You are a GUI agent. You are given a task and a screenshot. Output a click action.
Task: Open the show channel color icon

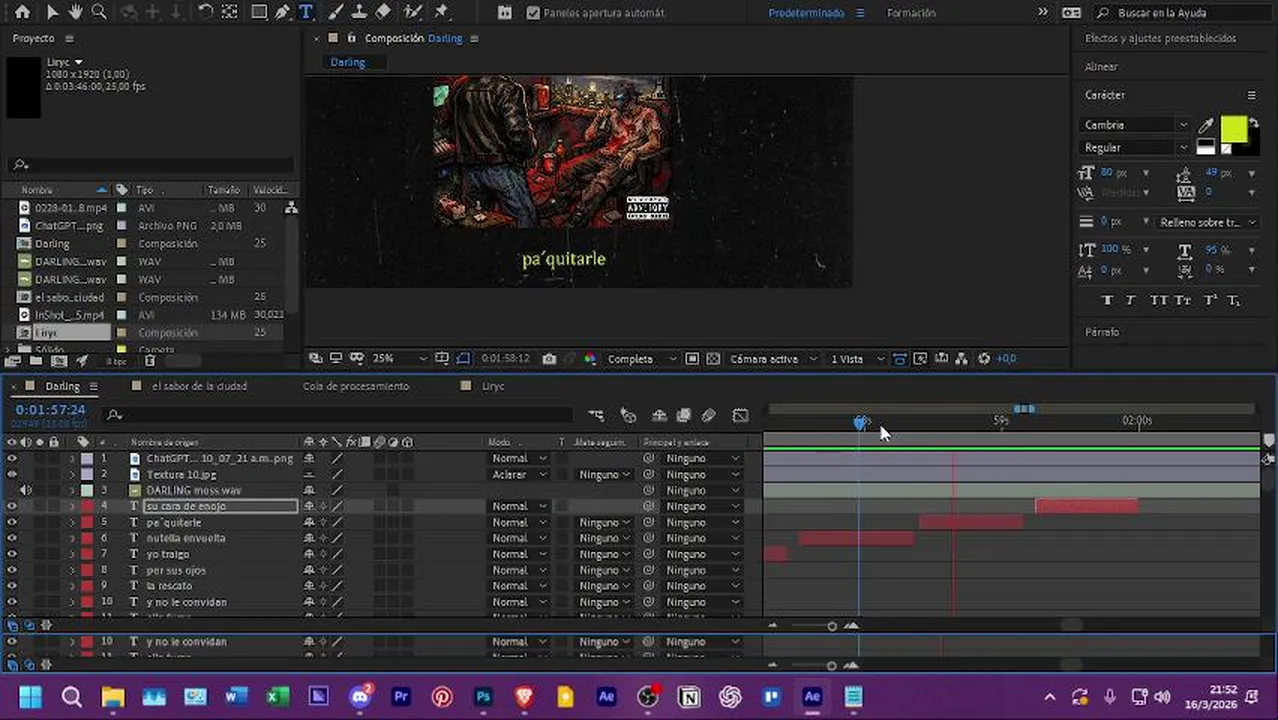click(590, 358)
